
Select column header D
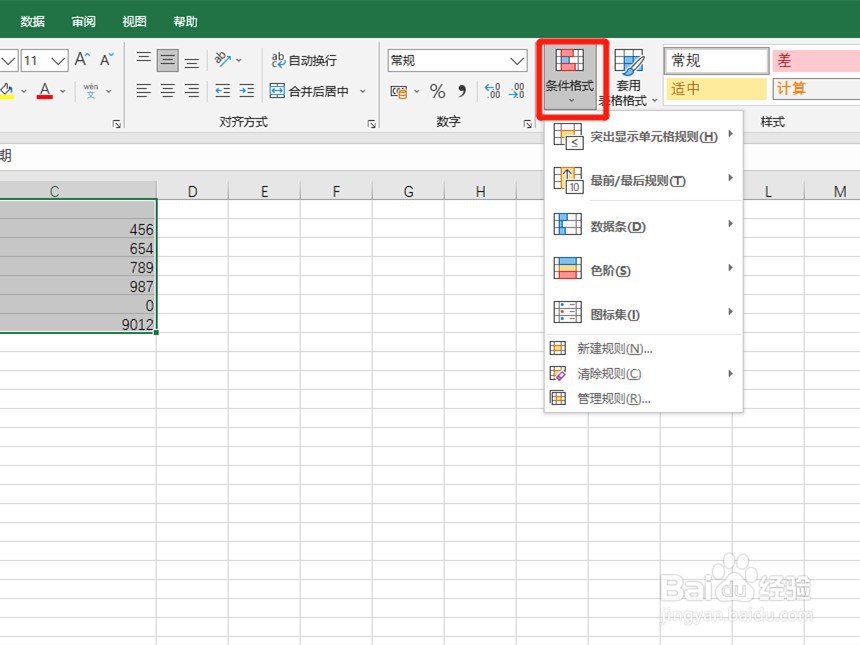click(x=192, y=191)
